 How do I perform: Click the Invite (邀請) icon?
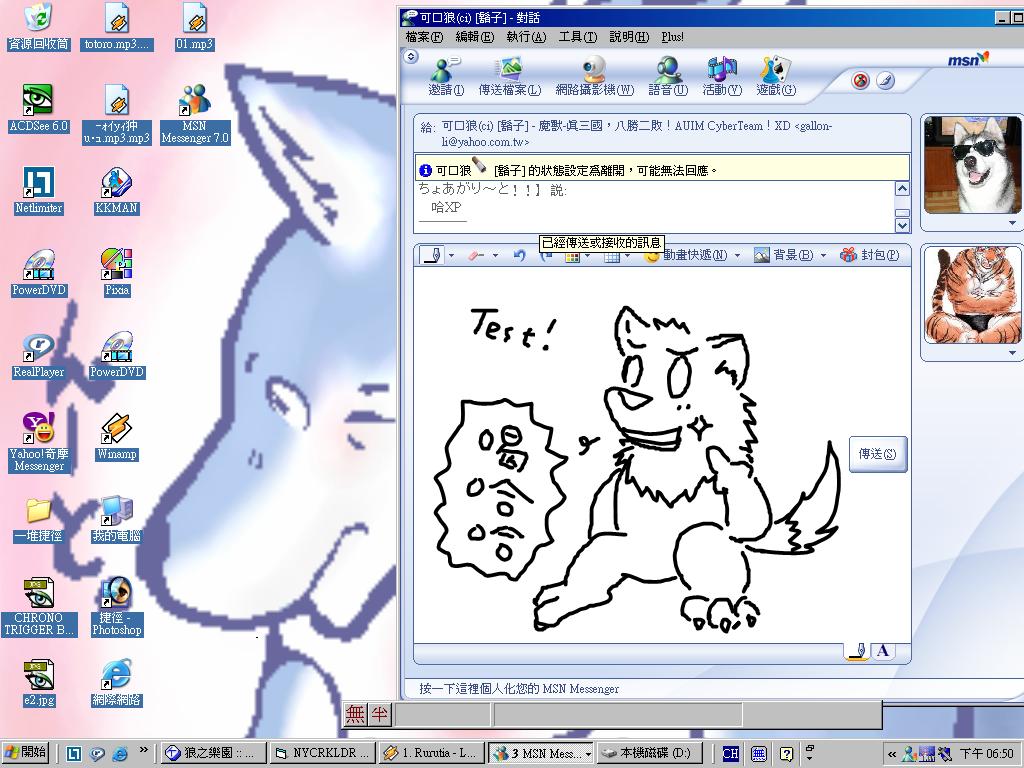(446, 76)
